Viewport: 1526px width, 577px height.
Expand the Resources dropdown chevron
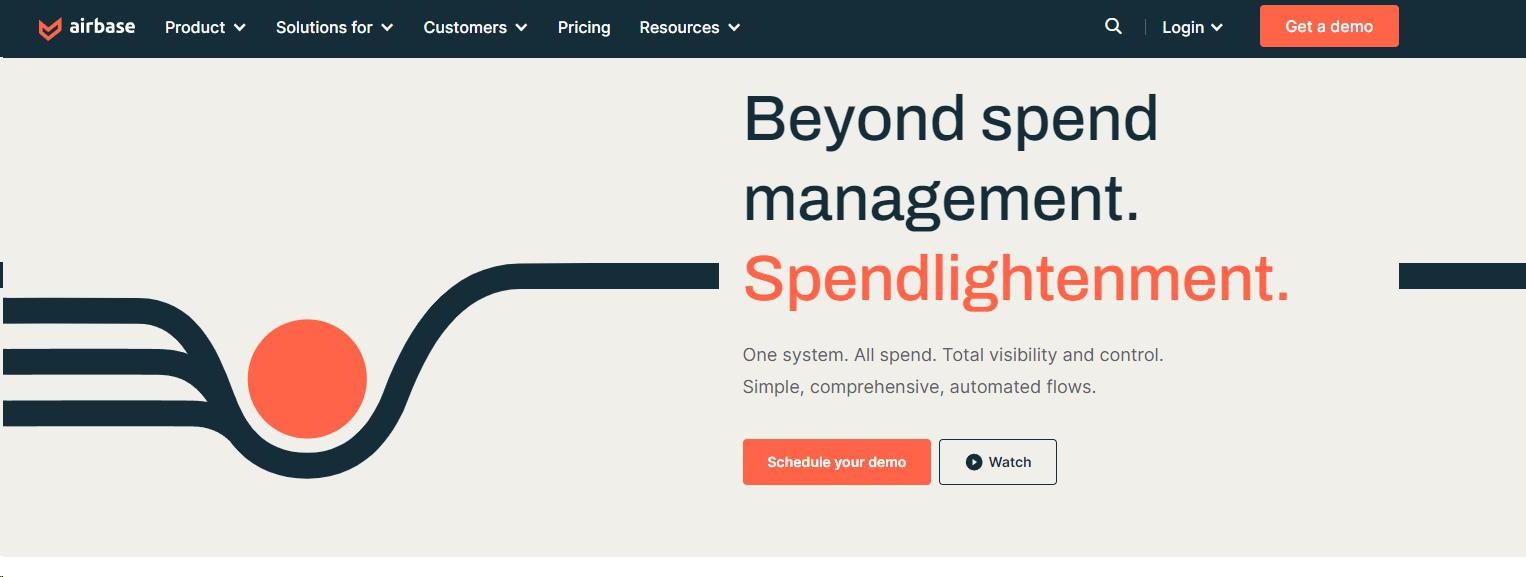pyautogui.click(x=735, y=28)
